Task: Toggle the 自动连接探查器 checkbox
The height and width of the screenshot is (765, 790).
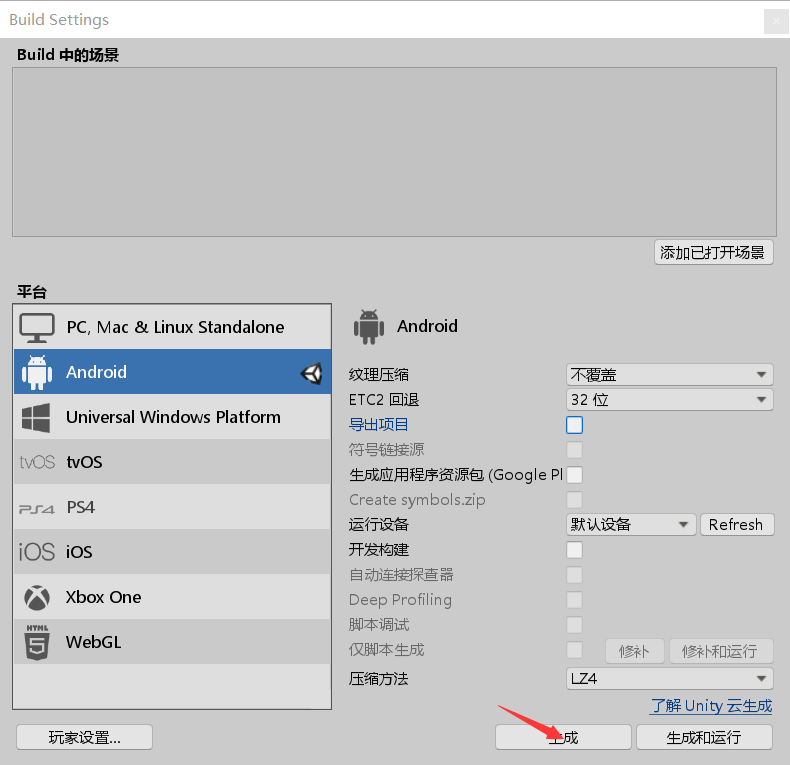Action: click(x=574, y=575)
